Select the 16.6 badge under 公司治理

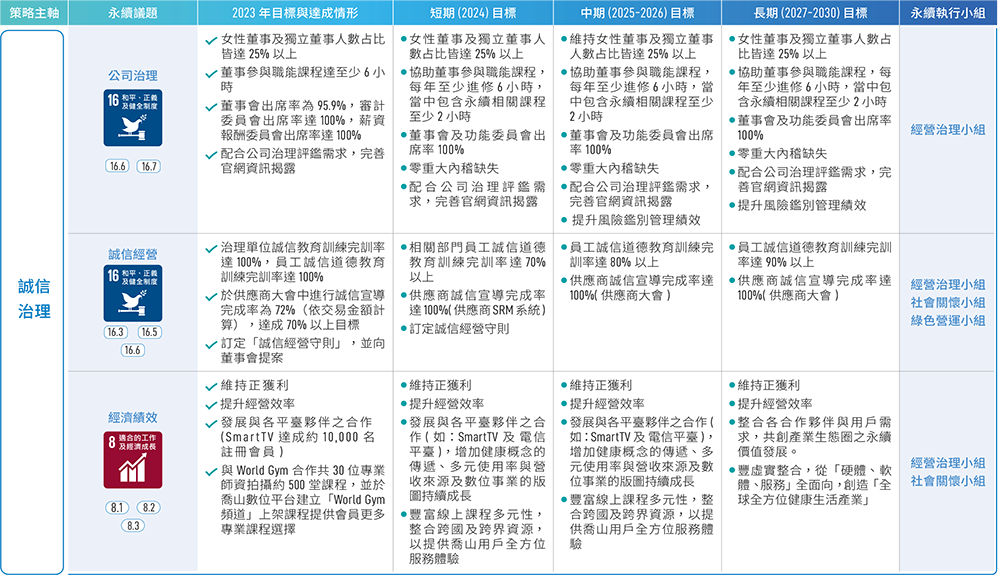(116, 166)
